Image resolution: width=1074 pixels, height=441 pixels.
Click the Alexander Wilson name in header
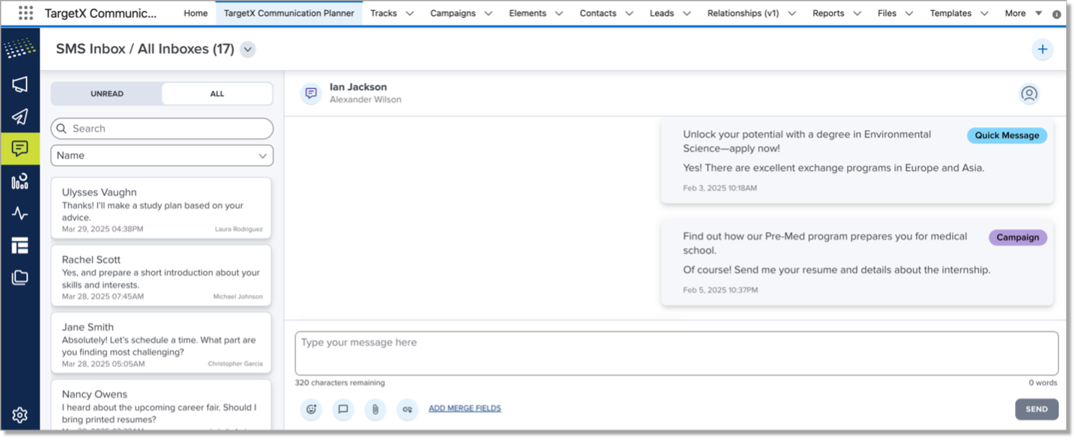click(x=365, y=100)
